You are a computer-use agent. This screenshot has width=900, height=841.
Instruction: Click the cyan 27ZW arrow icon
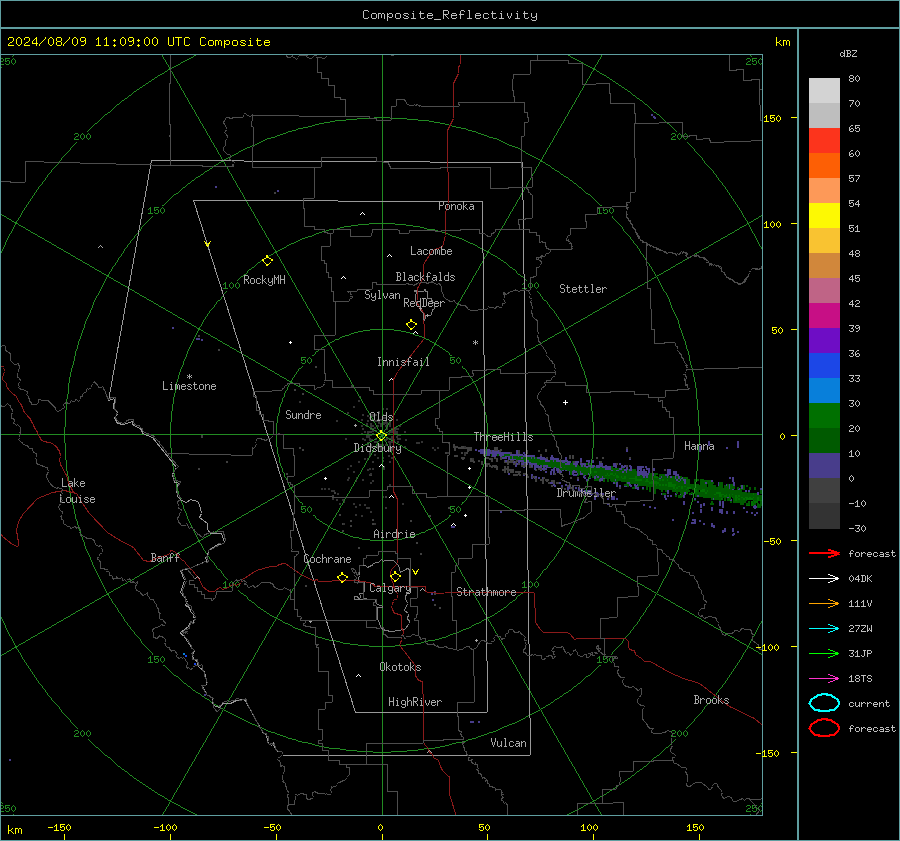coord(824,629)
